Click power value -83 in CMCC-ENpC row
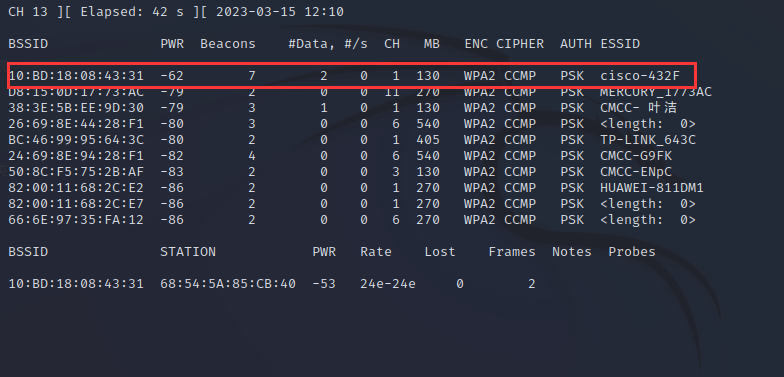This screenshot has width=784, height=377. click(172, 172)
